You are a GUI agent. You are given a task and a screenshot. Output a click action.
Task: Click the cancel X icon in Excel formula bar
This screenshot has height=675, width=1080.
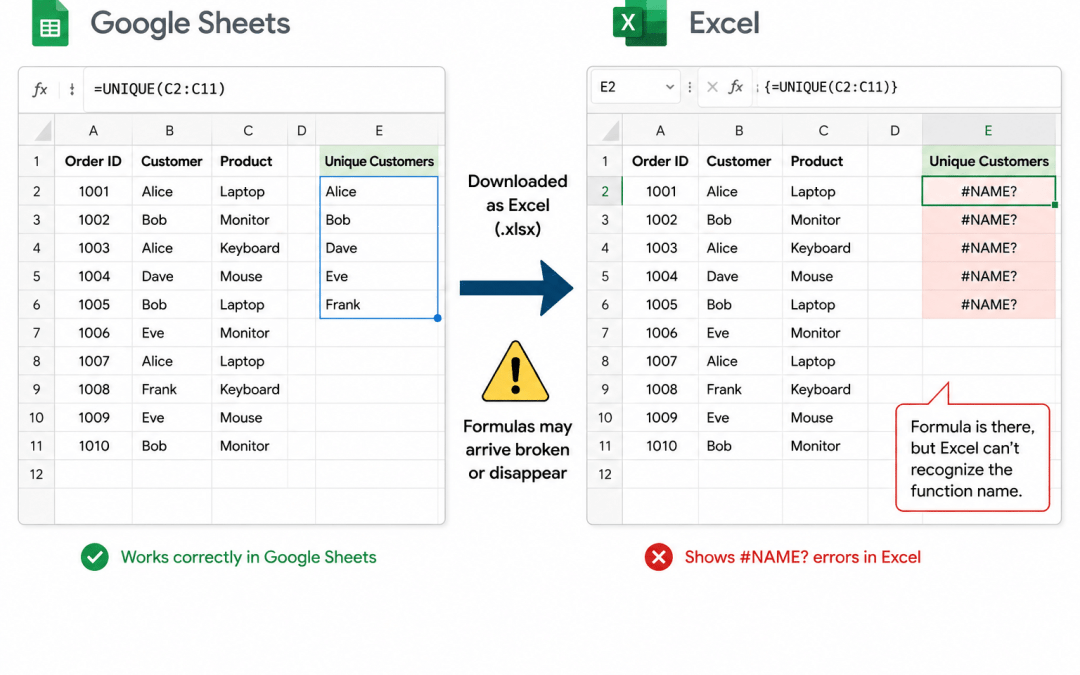point(712,87)
